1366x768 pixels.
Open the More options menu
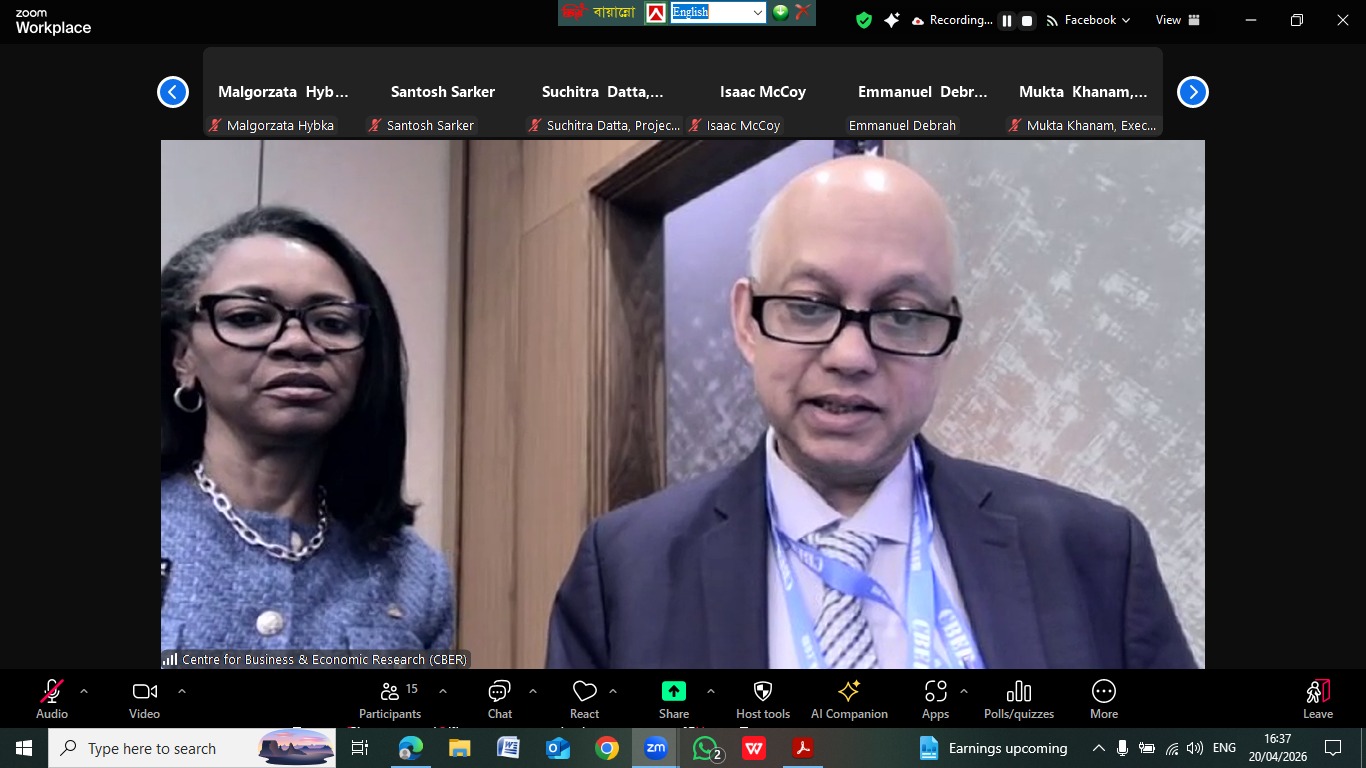tap(1103, 699)
